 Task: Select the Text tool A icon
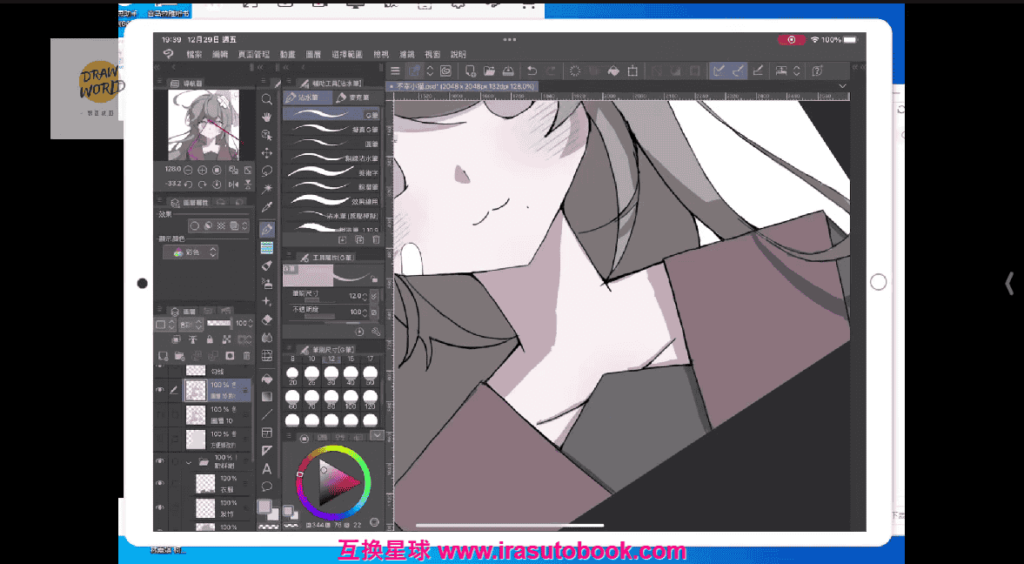266,468
